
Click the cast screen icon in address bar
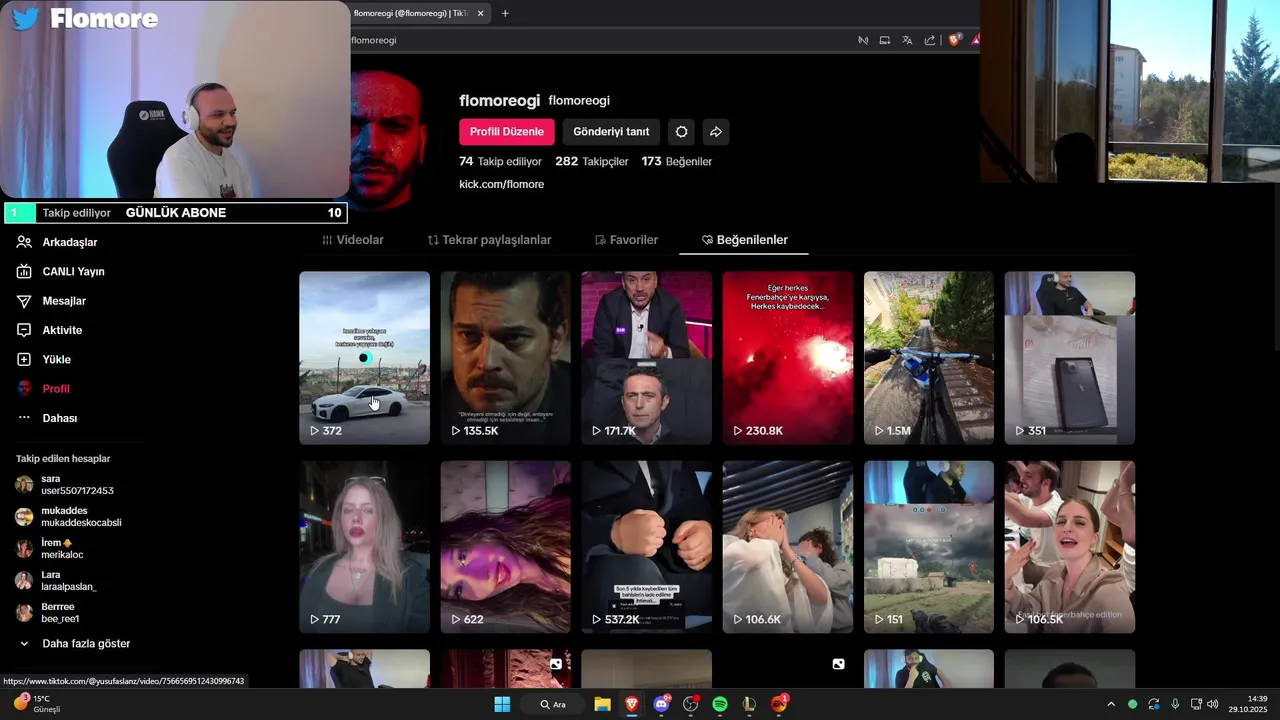tap(885, 40)
